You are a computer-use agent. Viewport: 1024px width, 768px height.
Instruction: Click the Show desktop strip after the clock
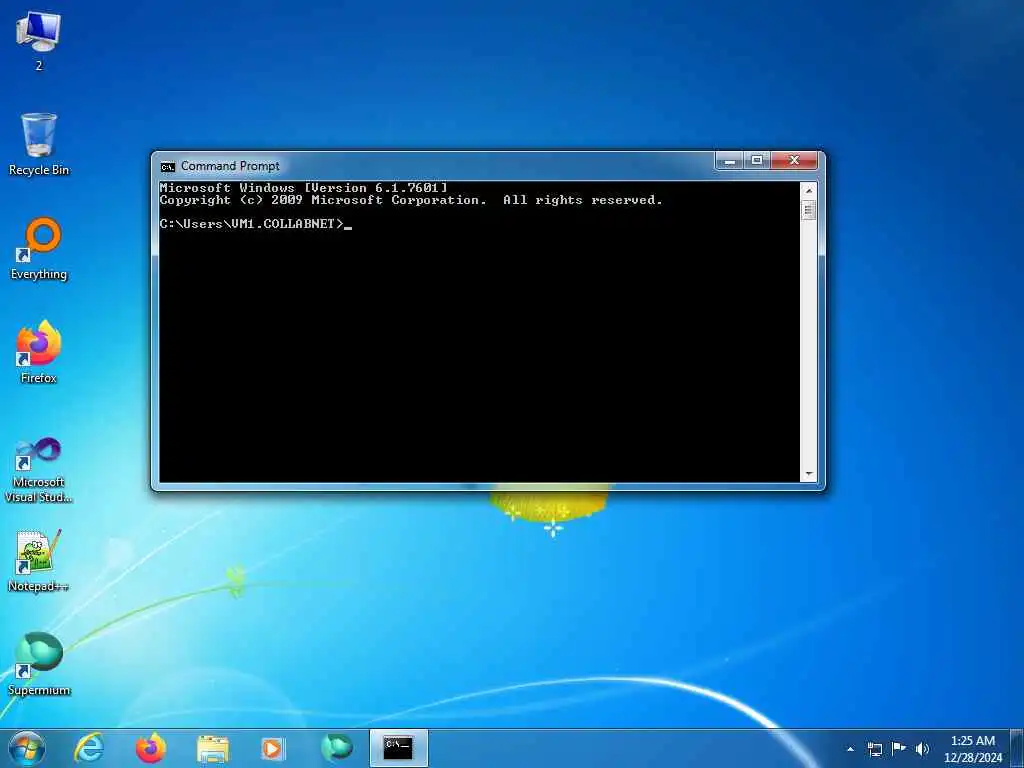[x=1017, y=748]
